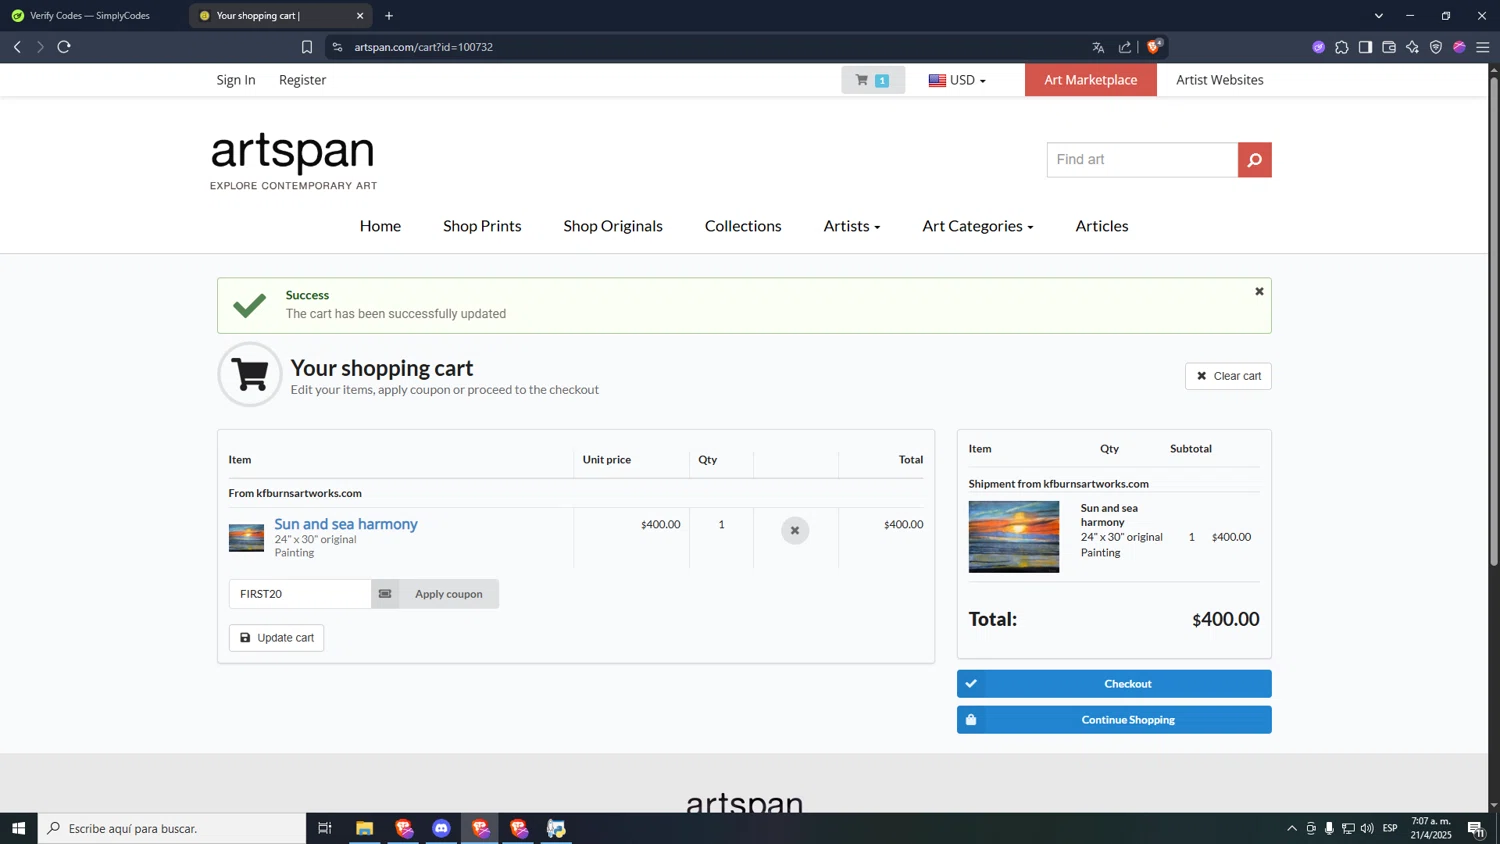Click the browser address bar URL

(x=424, y=47)
